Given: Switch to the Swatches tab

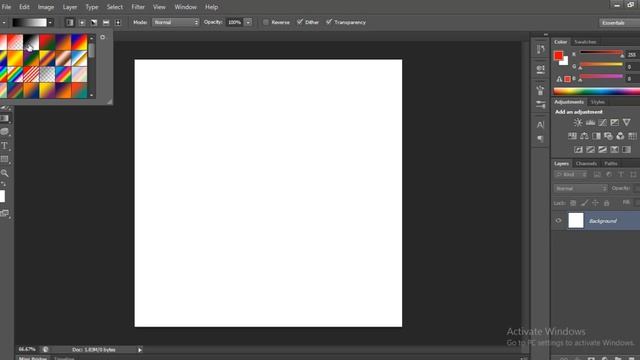Looking at the screenshot, I should pyautogui.click(x=585, y=42).
